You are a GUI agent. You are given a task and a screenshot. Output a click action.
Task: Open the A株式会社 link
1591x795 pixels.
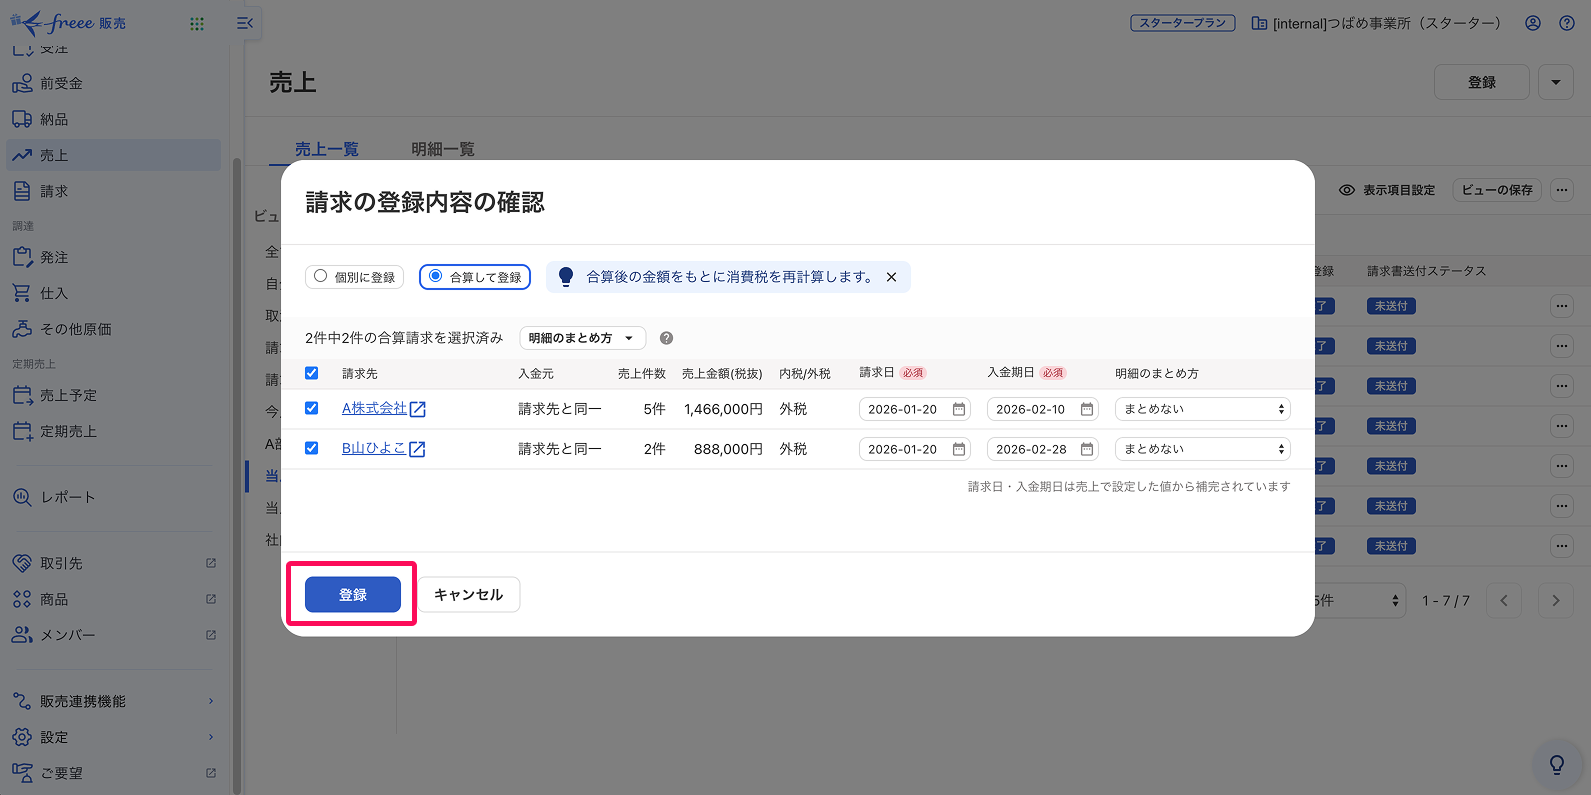(374, 408)
